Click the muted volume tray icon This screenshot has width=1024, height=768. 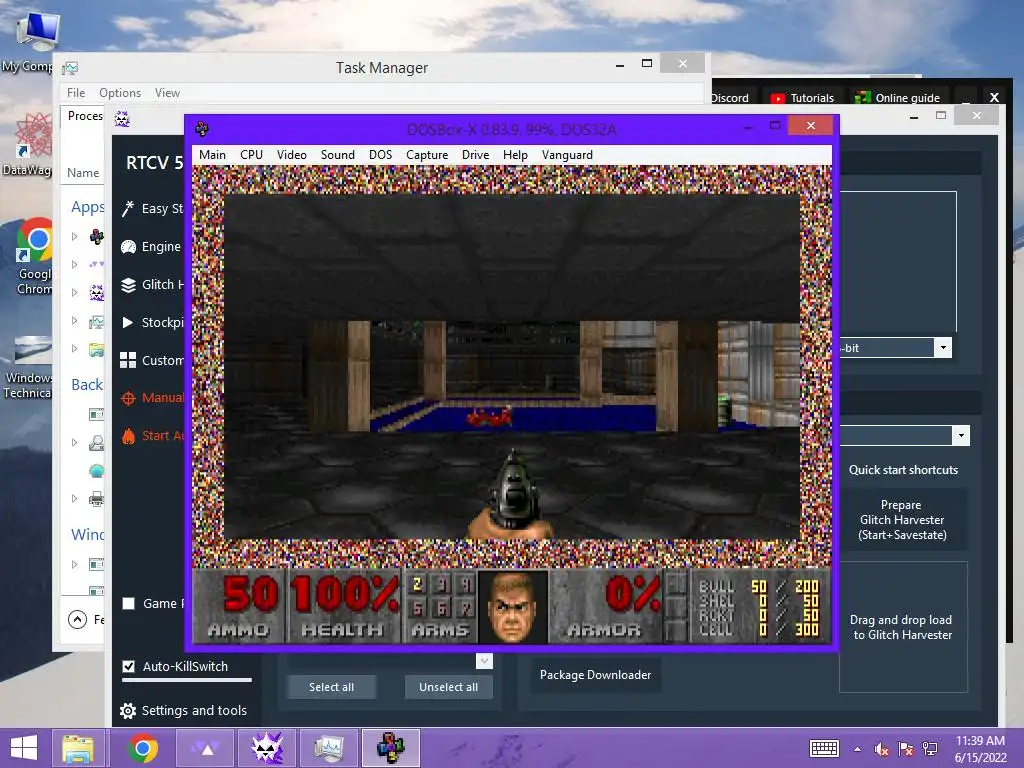tap(882, 749)
